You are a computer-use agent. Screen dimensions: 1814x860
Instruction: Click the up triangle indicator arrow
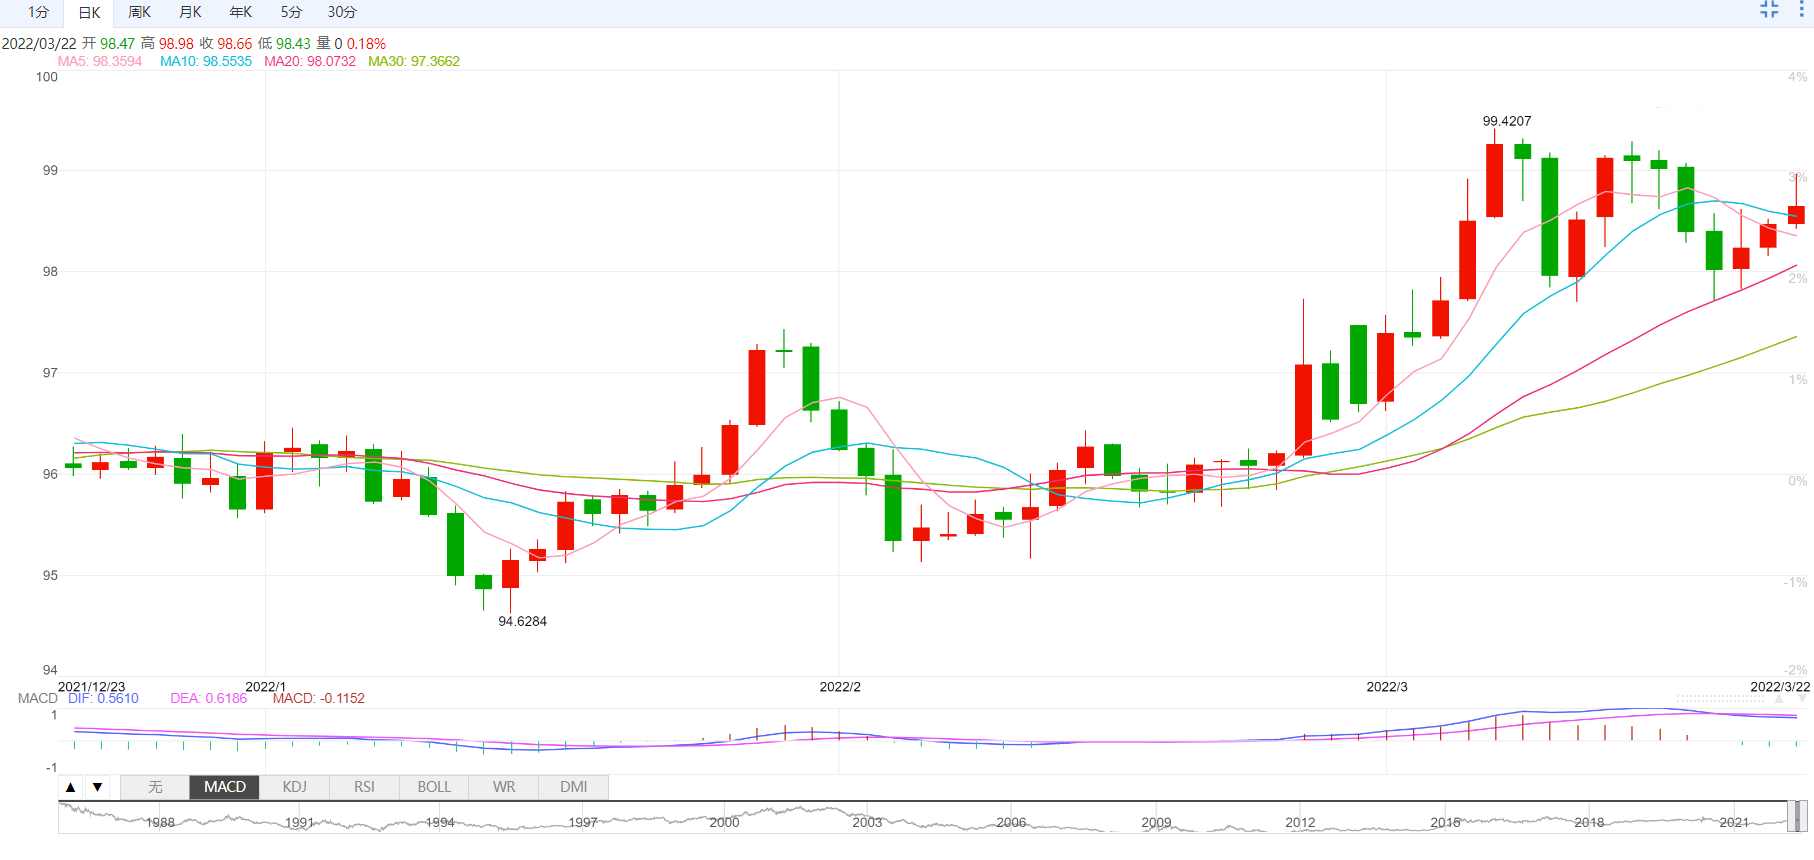(x=71, y=787)
